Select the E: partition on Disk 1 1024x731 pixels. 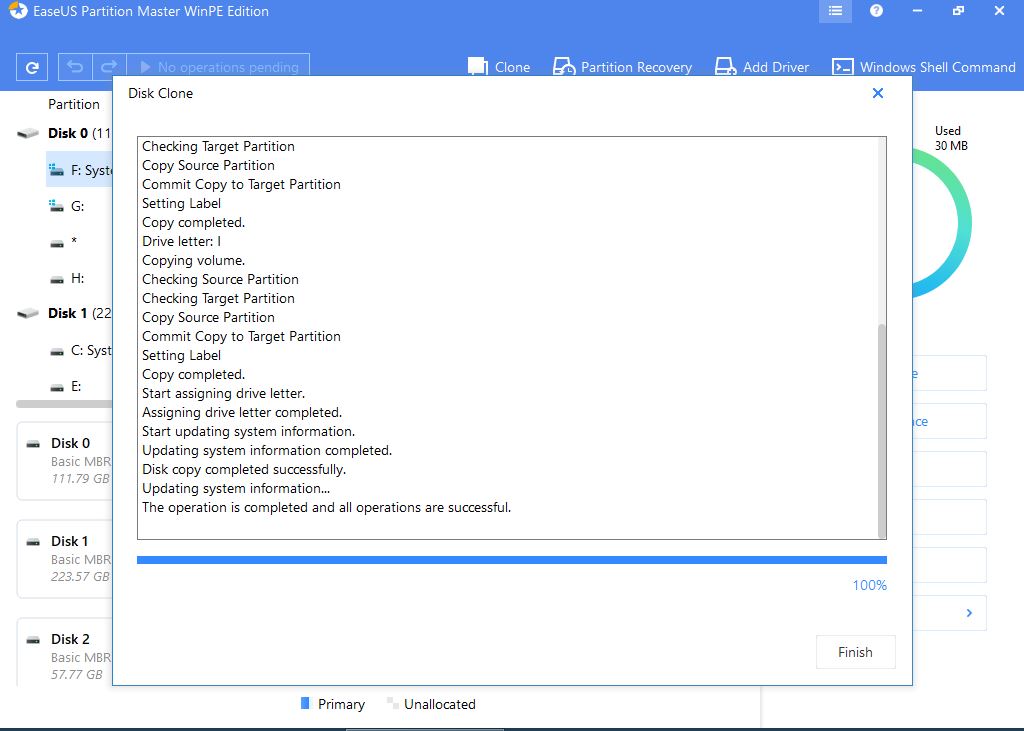point(78,386)
